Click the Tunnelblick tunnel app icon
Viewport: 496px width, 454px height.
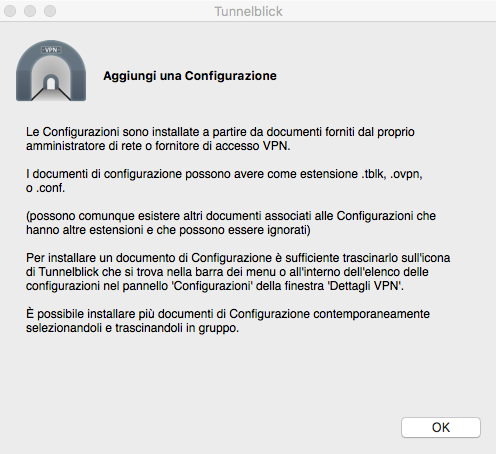51,71
